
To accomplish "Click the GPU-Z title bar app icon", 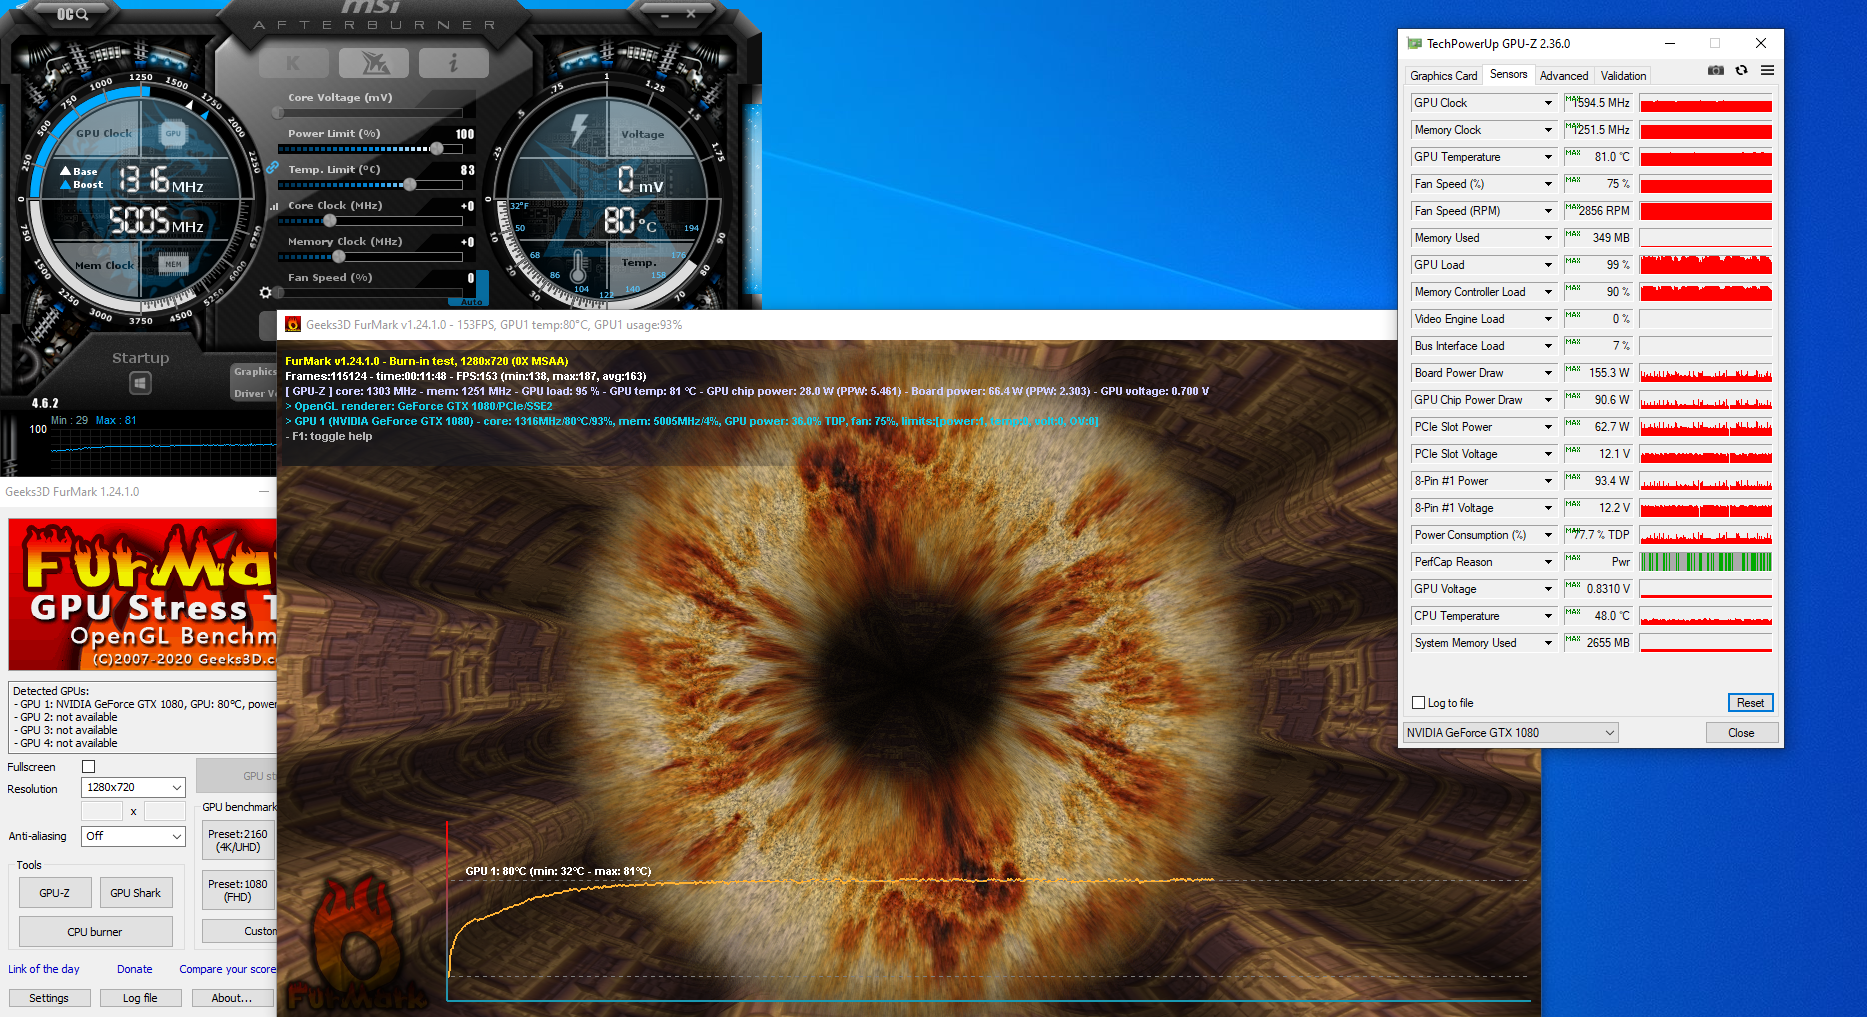I will [x=1414, y=43].
